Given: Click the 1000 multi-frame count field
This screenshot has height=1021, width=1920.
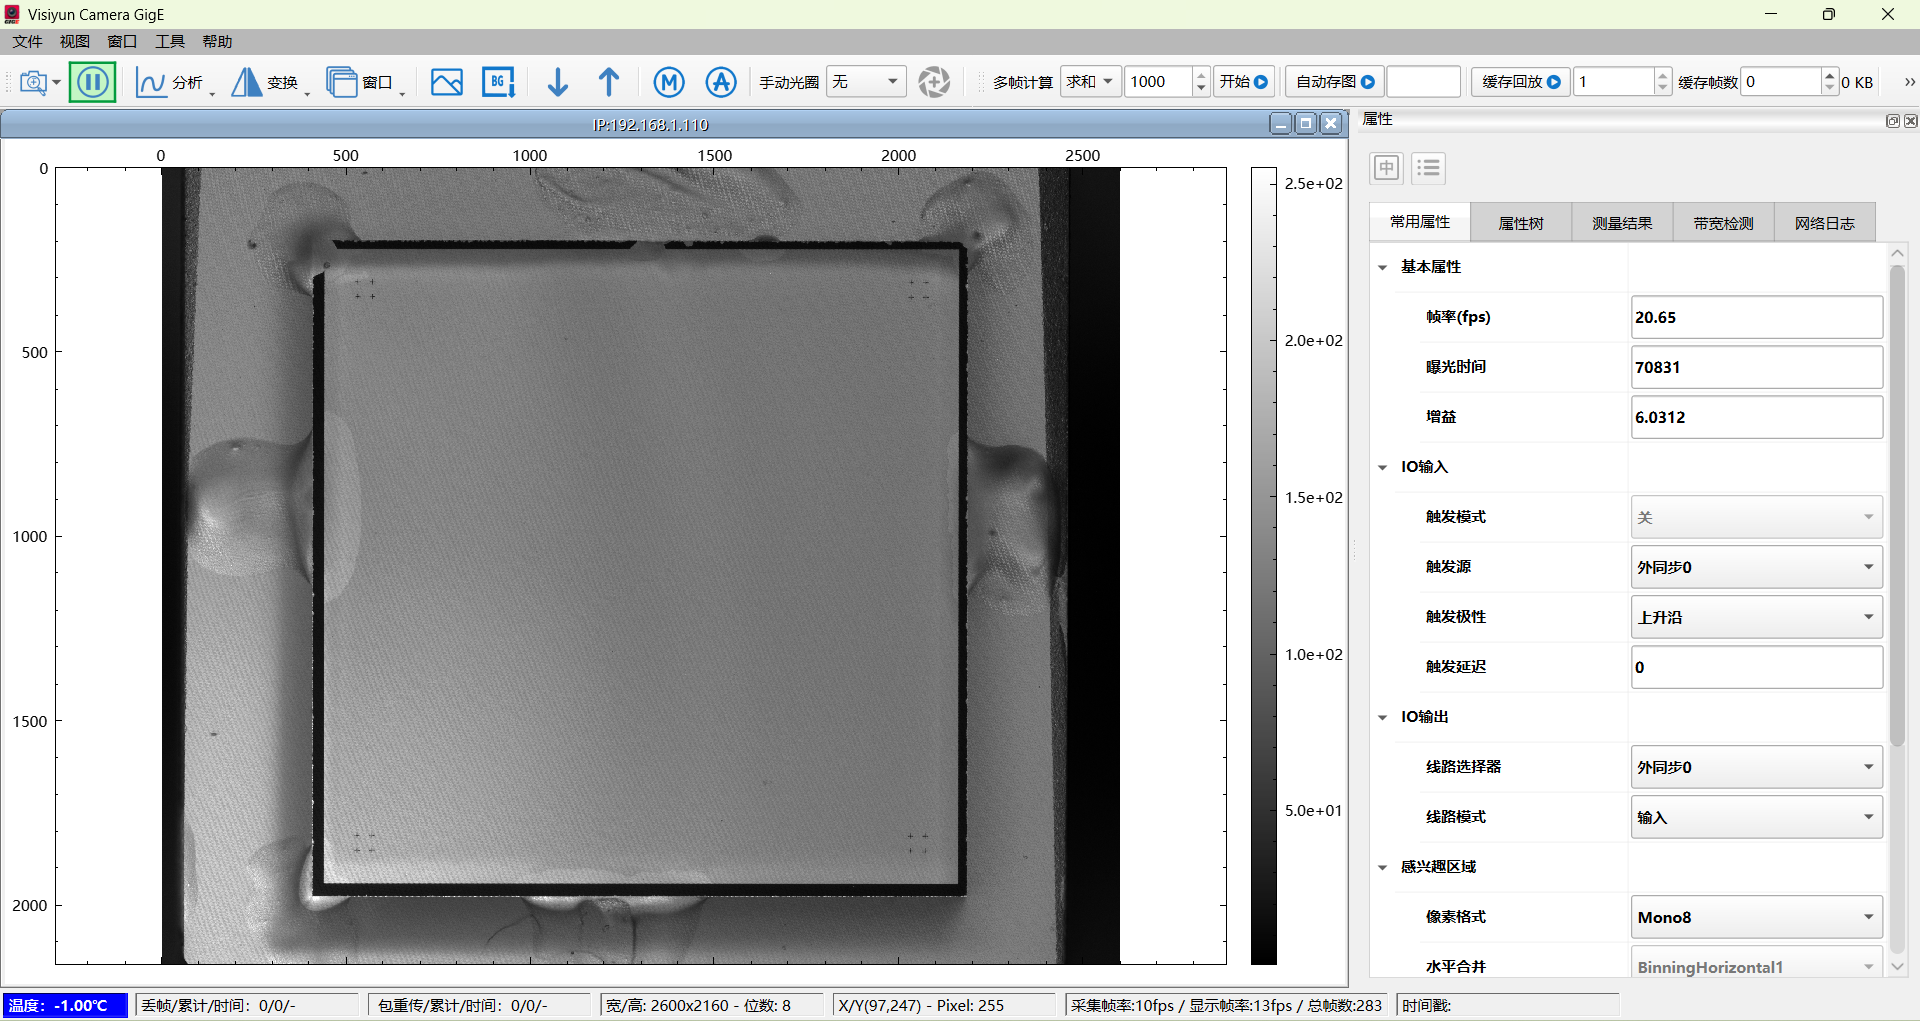Looking at the screenshot, I should pyautogui.click(x=1158, y=82).
